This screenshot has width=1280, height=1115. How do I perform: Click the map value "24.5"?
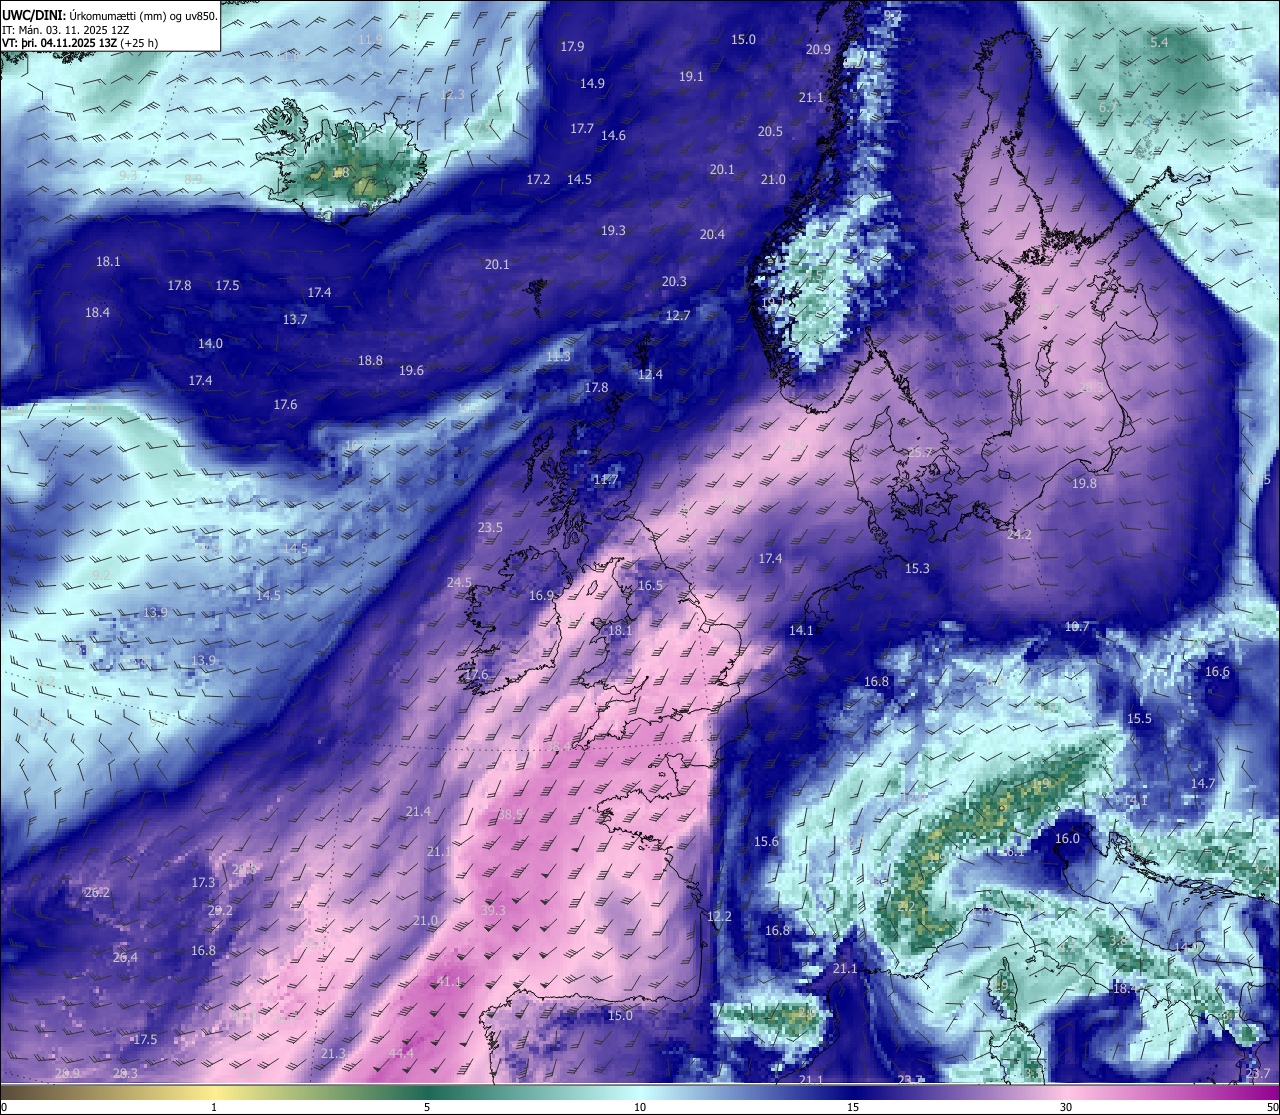(x=459, y=583)
